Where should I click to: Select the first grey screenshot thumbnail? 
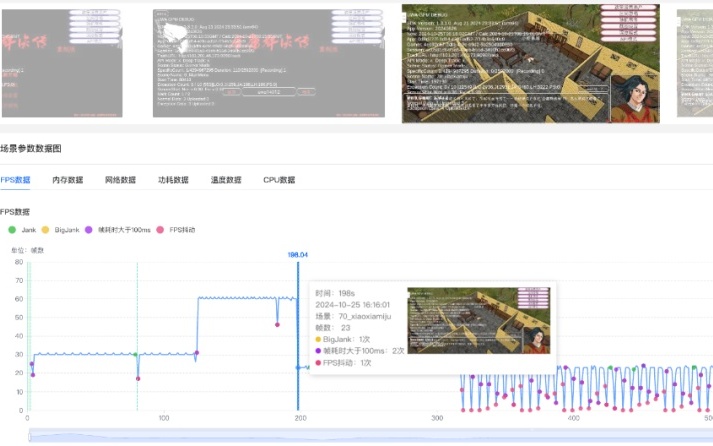pyautogui.click(x=62, y=63)
